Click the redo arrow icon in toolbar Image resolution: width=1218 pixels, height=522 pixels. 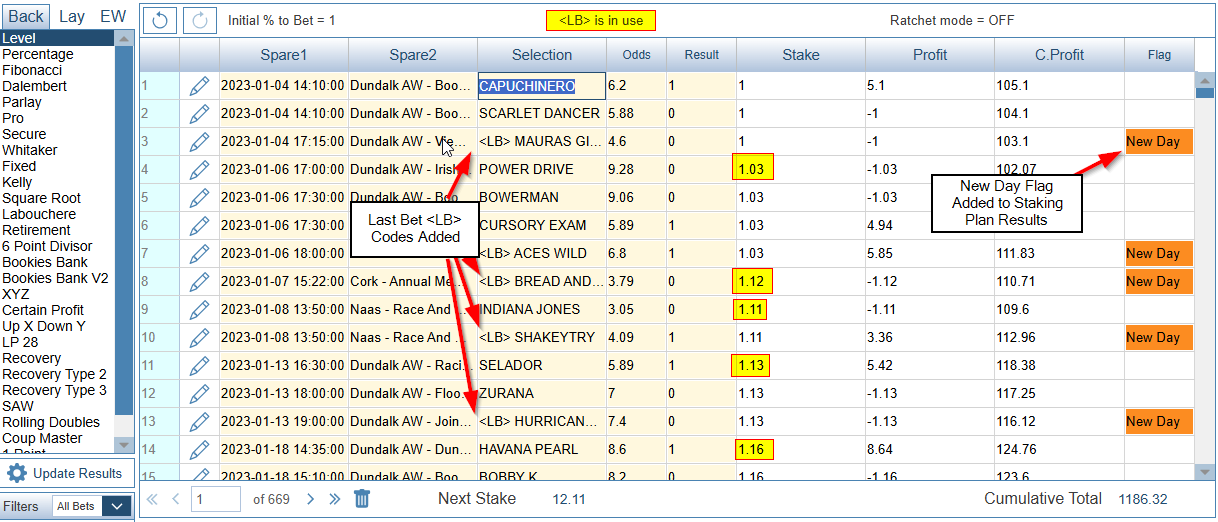tap(200, 20)
